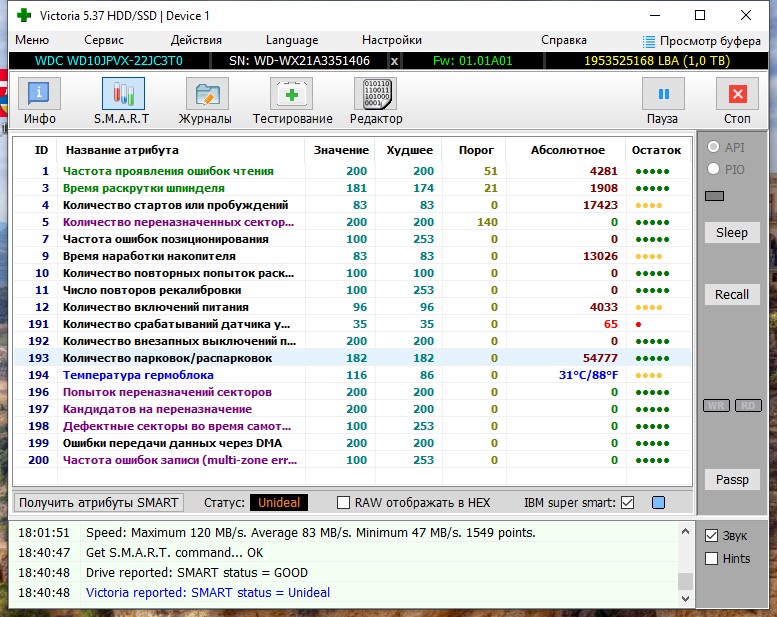The height and width of the screenshot is (617, 777).
Task: Click the log scrollbar up arrow
Action: [x=685, y=532]
